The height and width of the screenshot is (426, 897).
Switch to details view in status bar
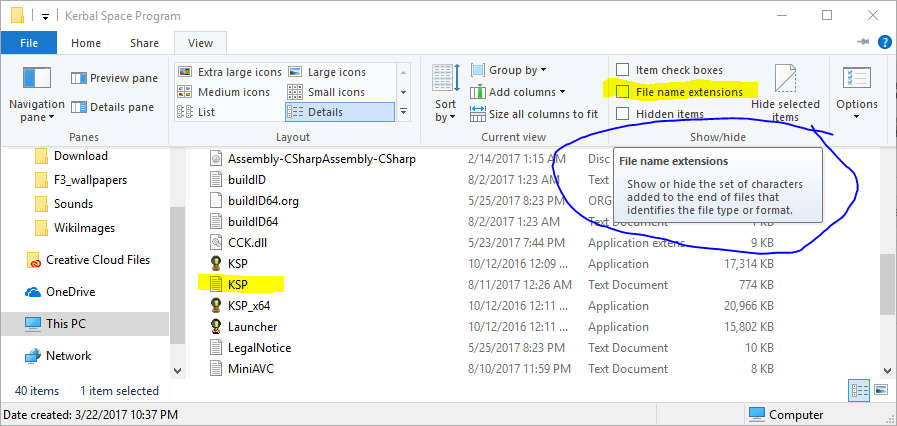click(x=860, y=391)
